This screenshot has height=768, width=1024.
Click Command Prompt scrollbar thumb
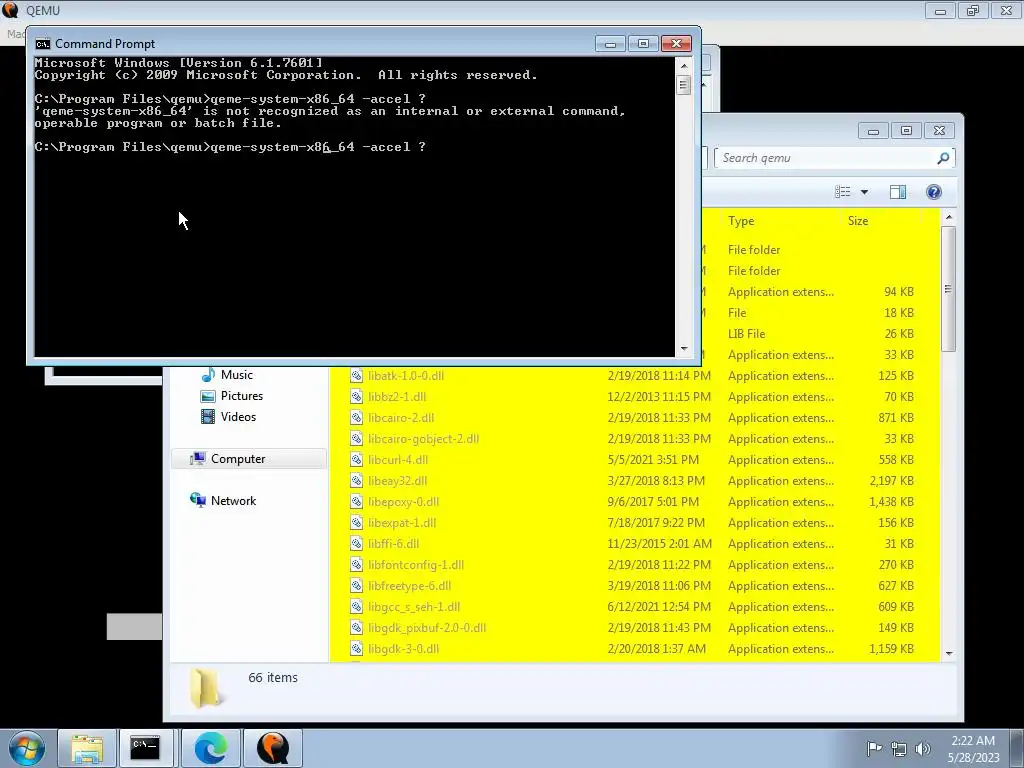[684, 85]
